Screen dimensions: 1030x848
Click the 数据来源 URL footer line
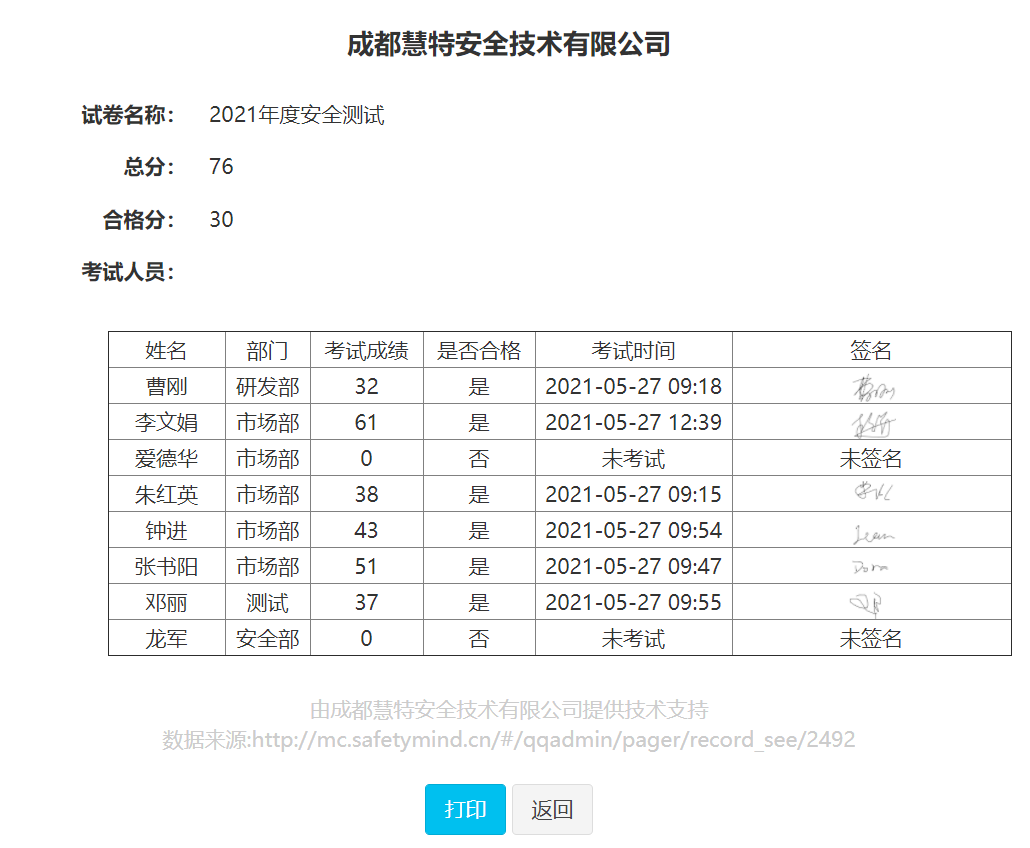[x=509, y=740]
